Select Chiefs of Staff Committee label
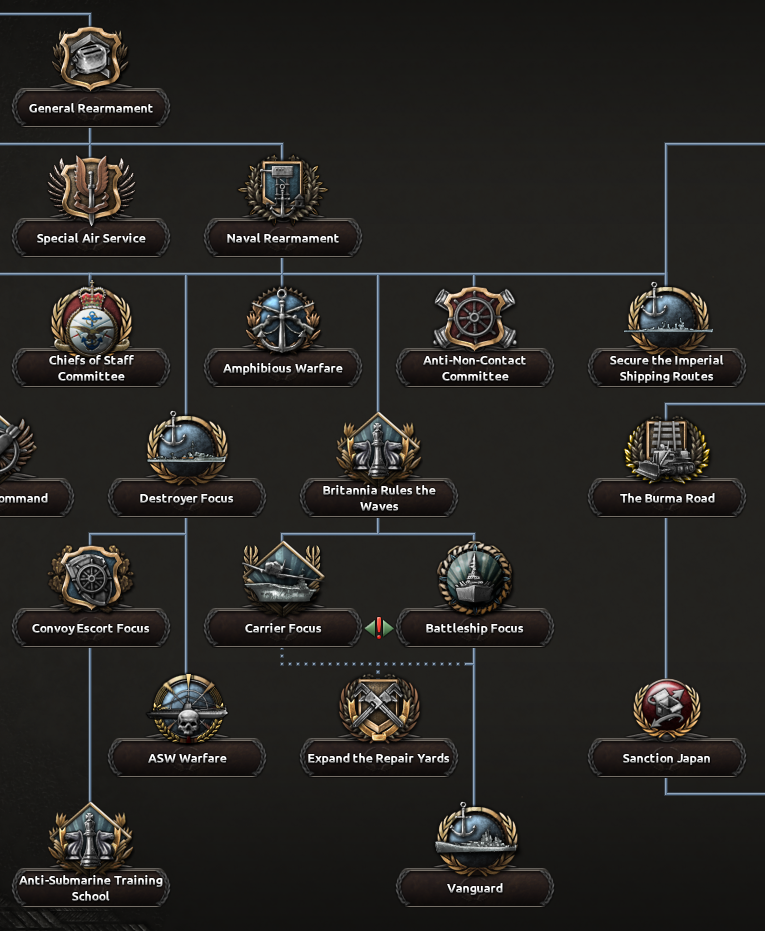 pos(91,368)
